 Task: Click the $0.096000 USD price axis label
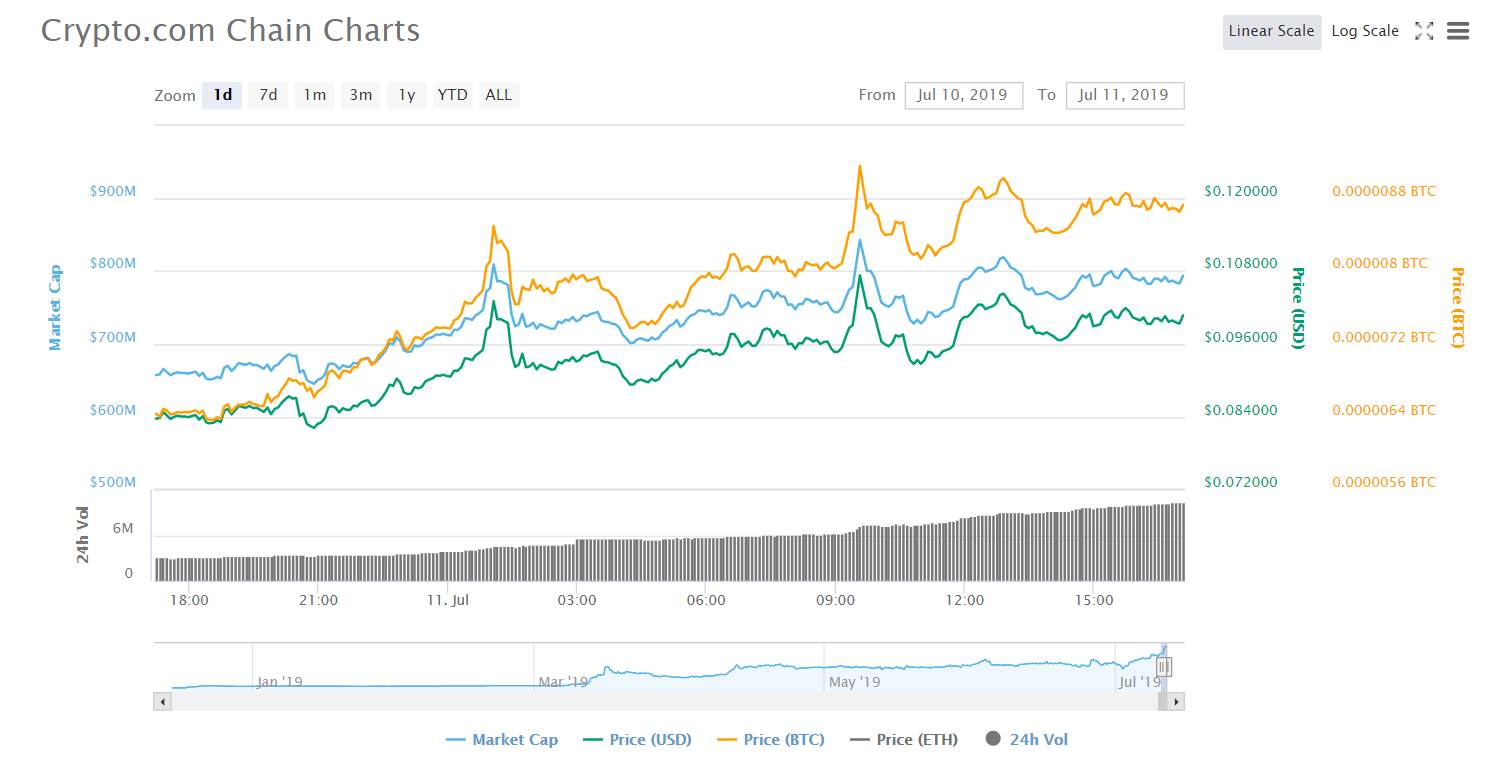pyautogui.click(x=1241, y=337)
